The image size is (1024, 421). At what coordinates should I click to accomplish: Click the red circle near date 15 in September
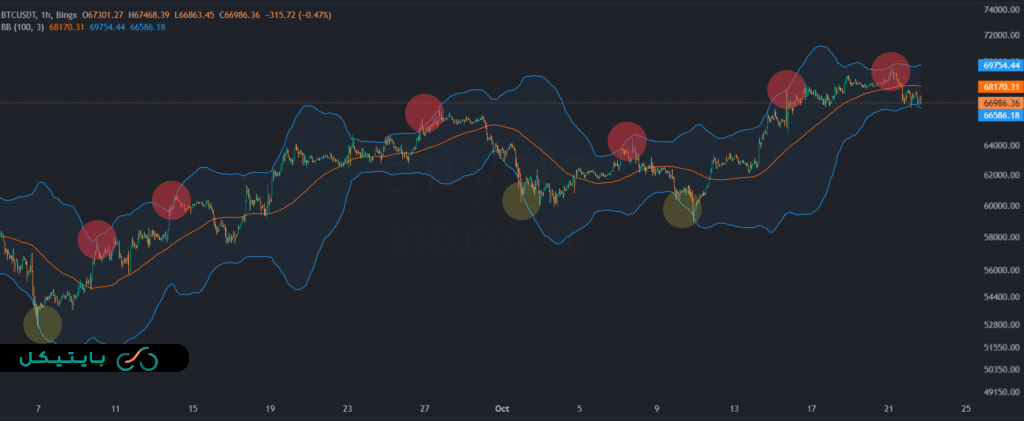(x=171, y=200)
